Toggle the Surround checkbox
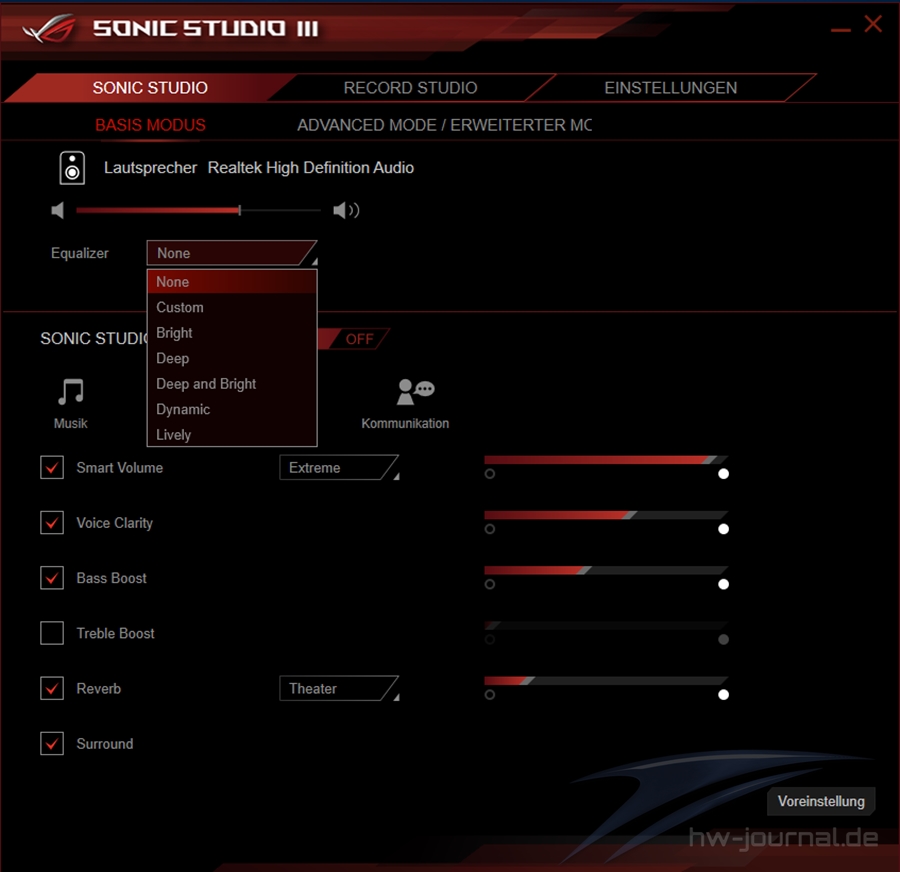900x872 pixels. point(52,743)
